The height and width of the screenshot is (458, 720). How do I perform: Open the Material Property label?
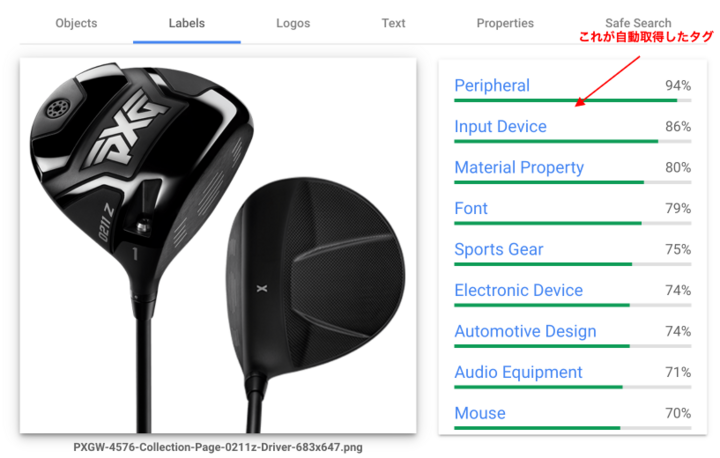click(x=519, y=167)
